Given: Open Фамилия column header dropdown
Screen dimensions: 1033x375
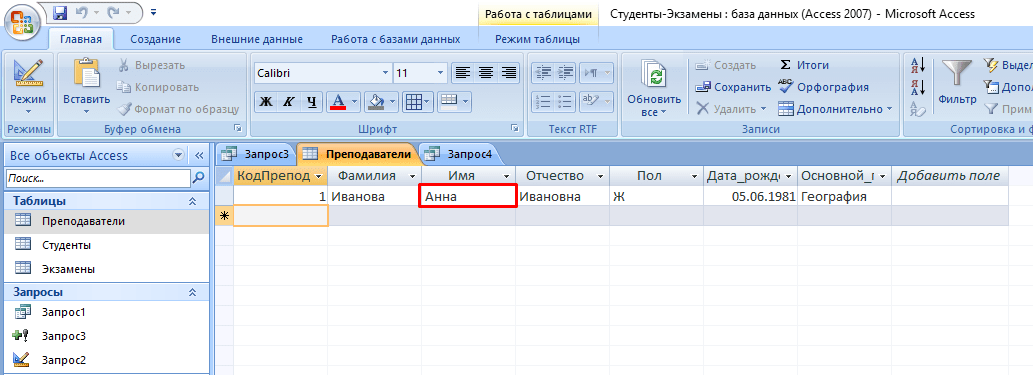Looking at the screenshot, I should [x=413, y=176].
